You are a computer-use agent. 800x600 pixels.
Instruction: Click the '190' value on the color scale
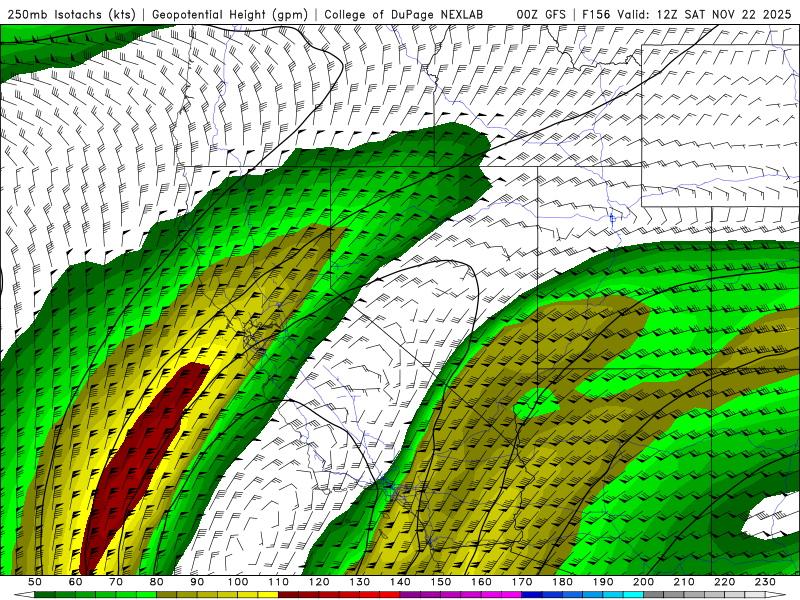coord(603,582)
